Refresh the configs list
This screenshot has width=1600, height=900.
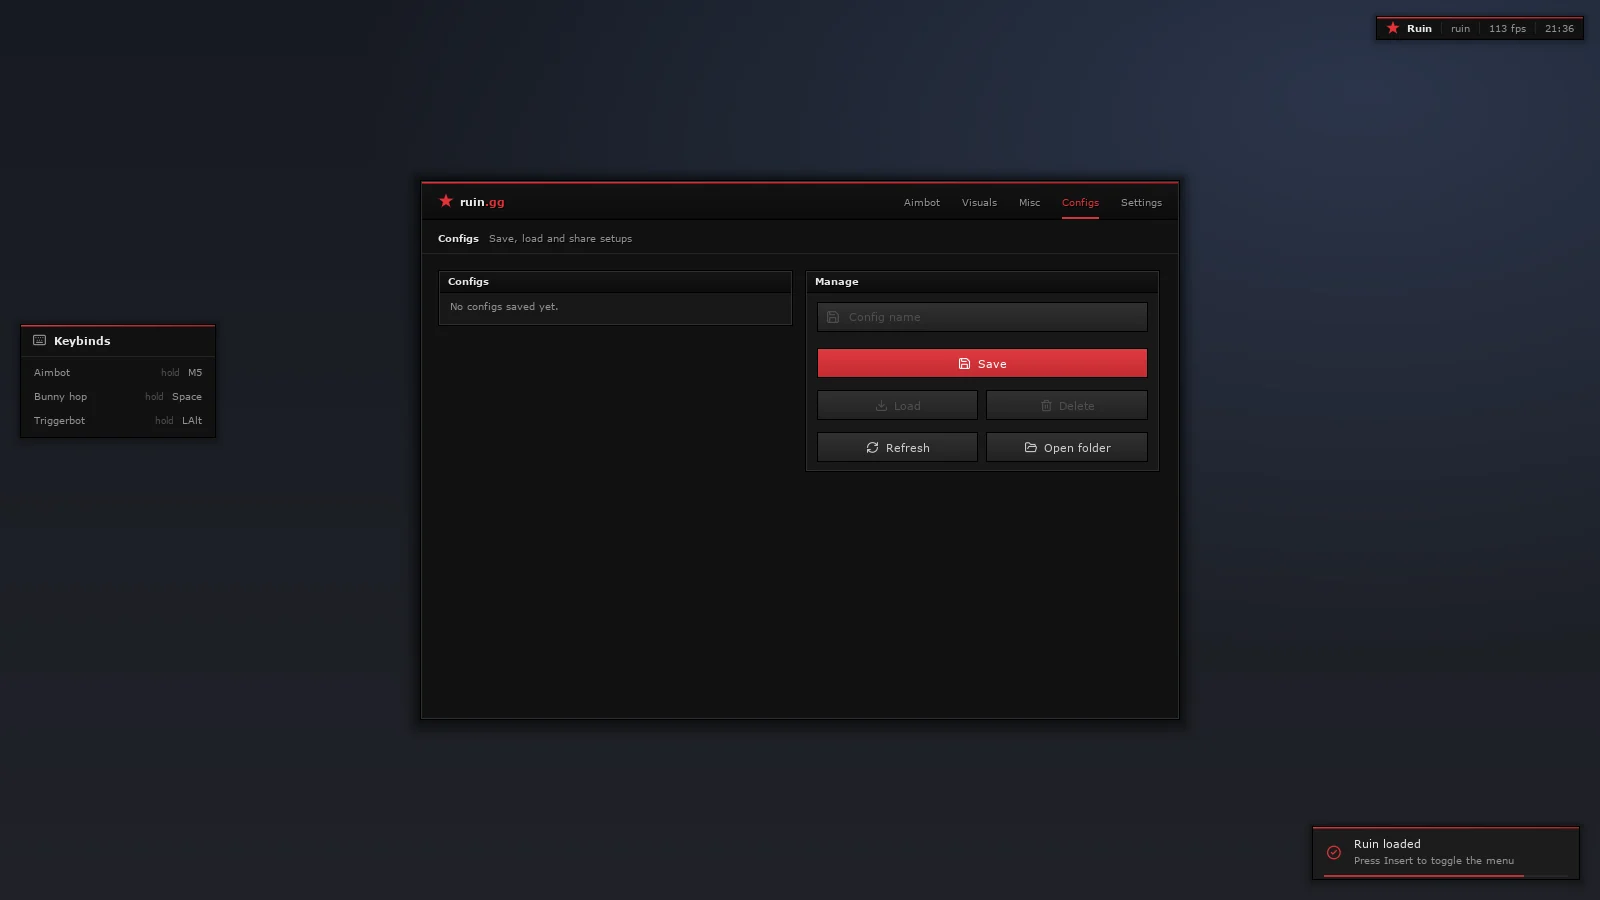point(897,447)
